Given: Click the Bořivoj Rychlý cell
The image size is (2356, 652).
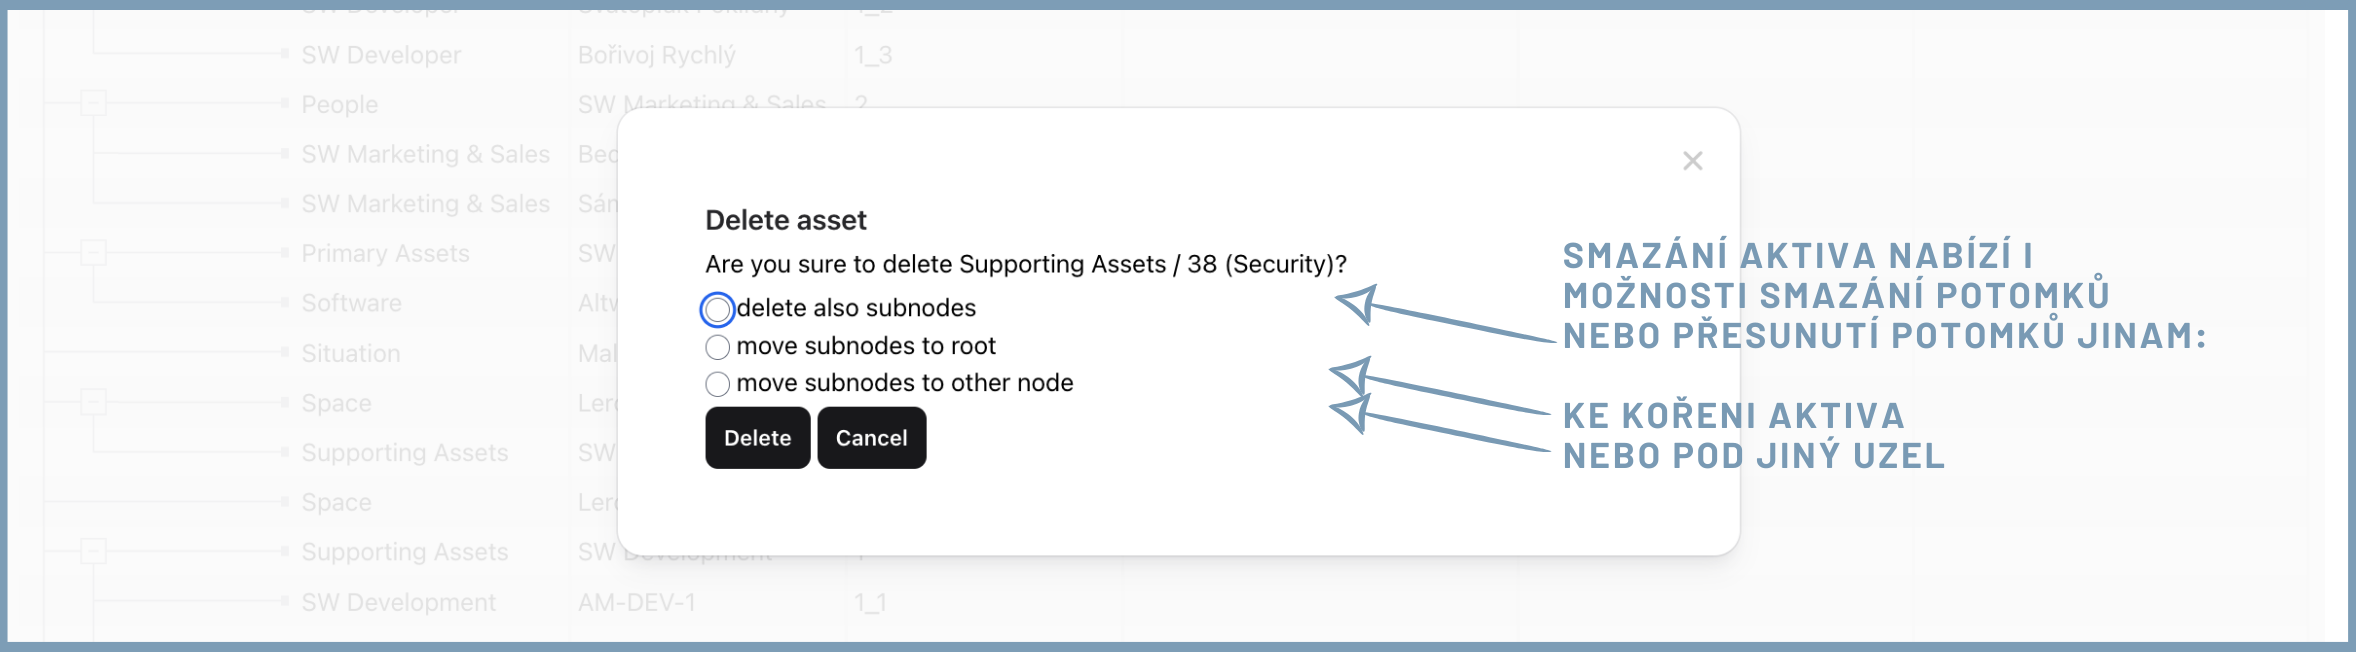Looking at the screenshot, I should [x=656, y=55].
